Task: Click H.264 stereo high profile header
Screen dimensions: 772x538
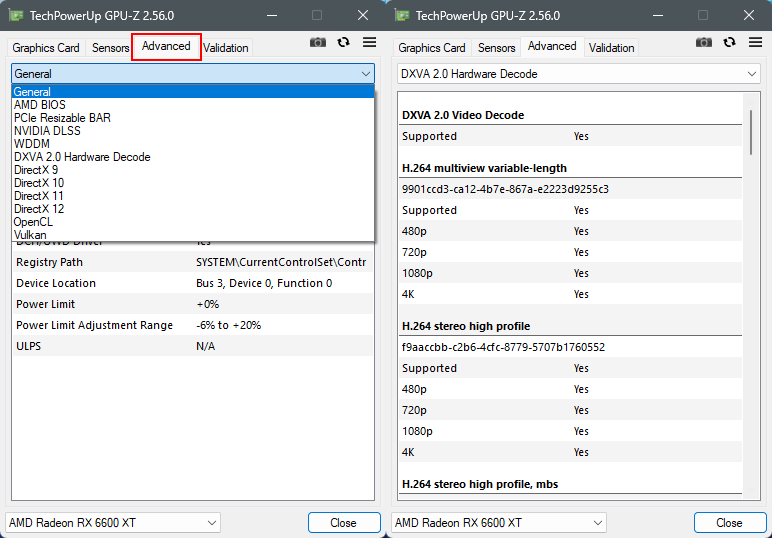Action: point(466,326)
